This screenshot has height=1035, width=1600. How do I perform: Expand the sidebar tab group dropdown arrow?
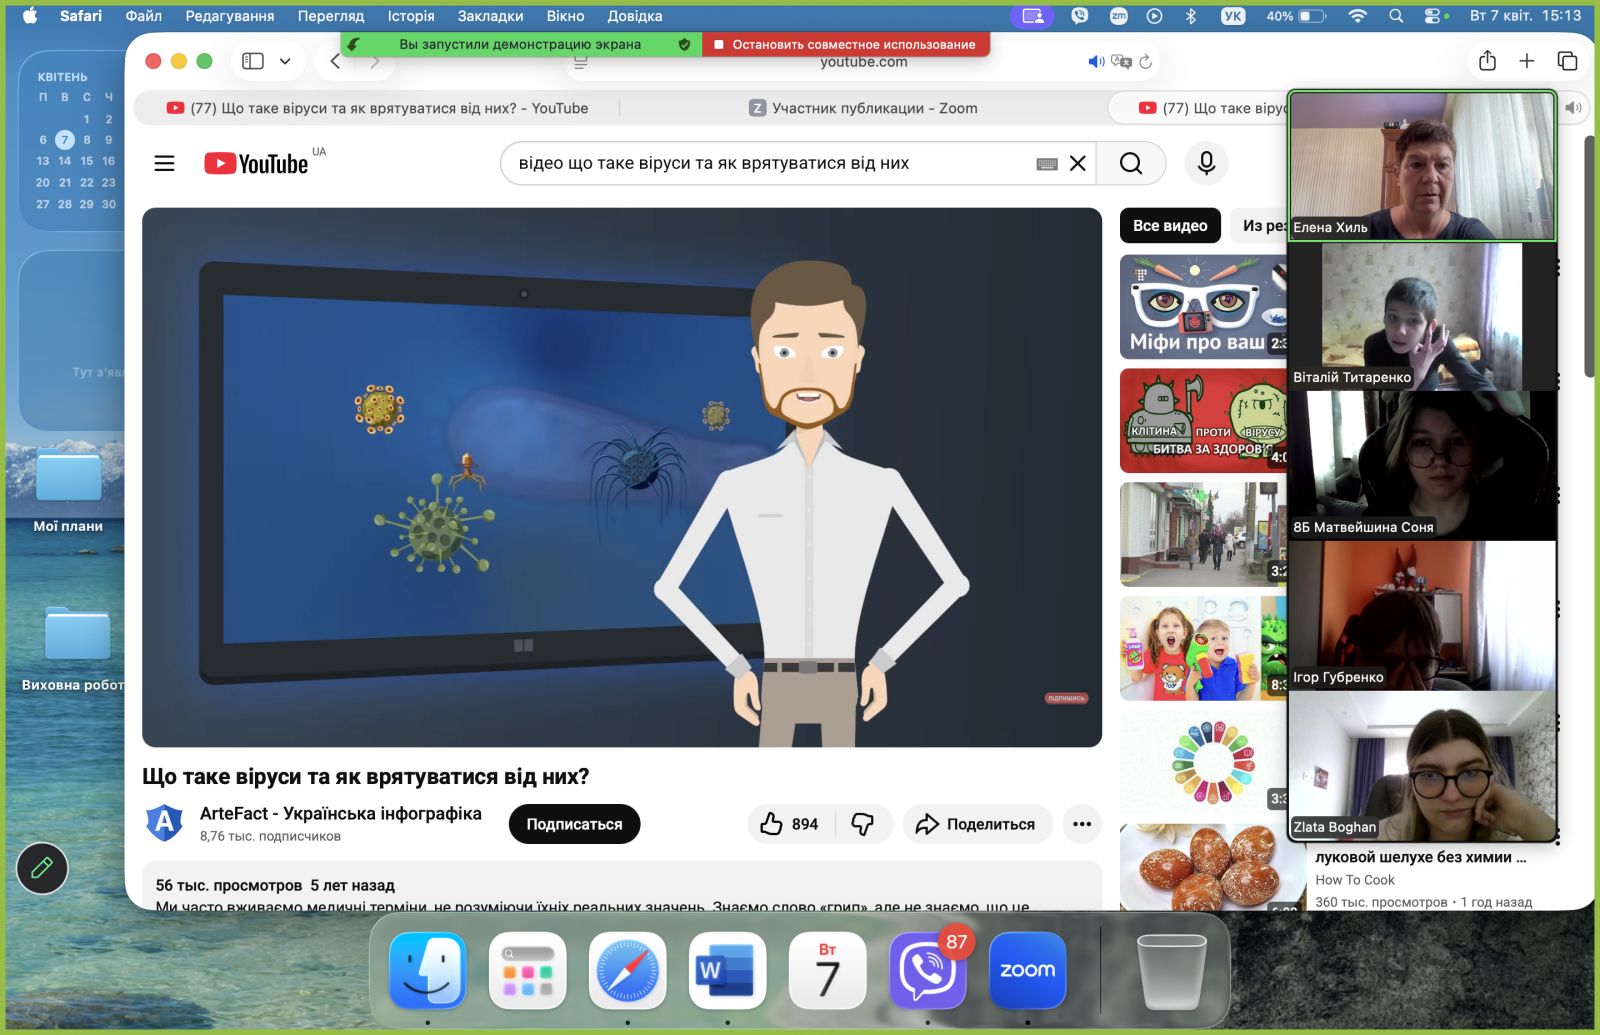coord(285,61)
